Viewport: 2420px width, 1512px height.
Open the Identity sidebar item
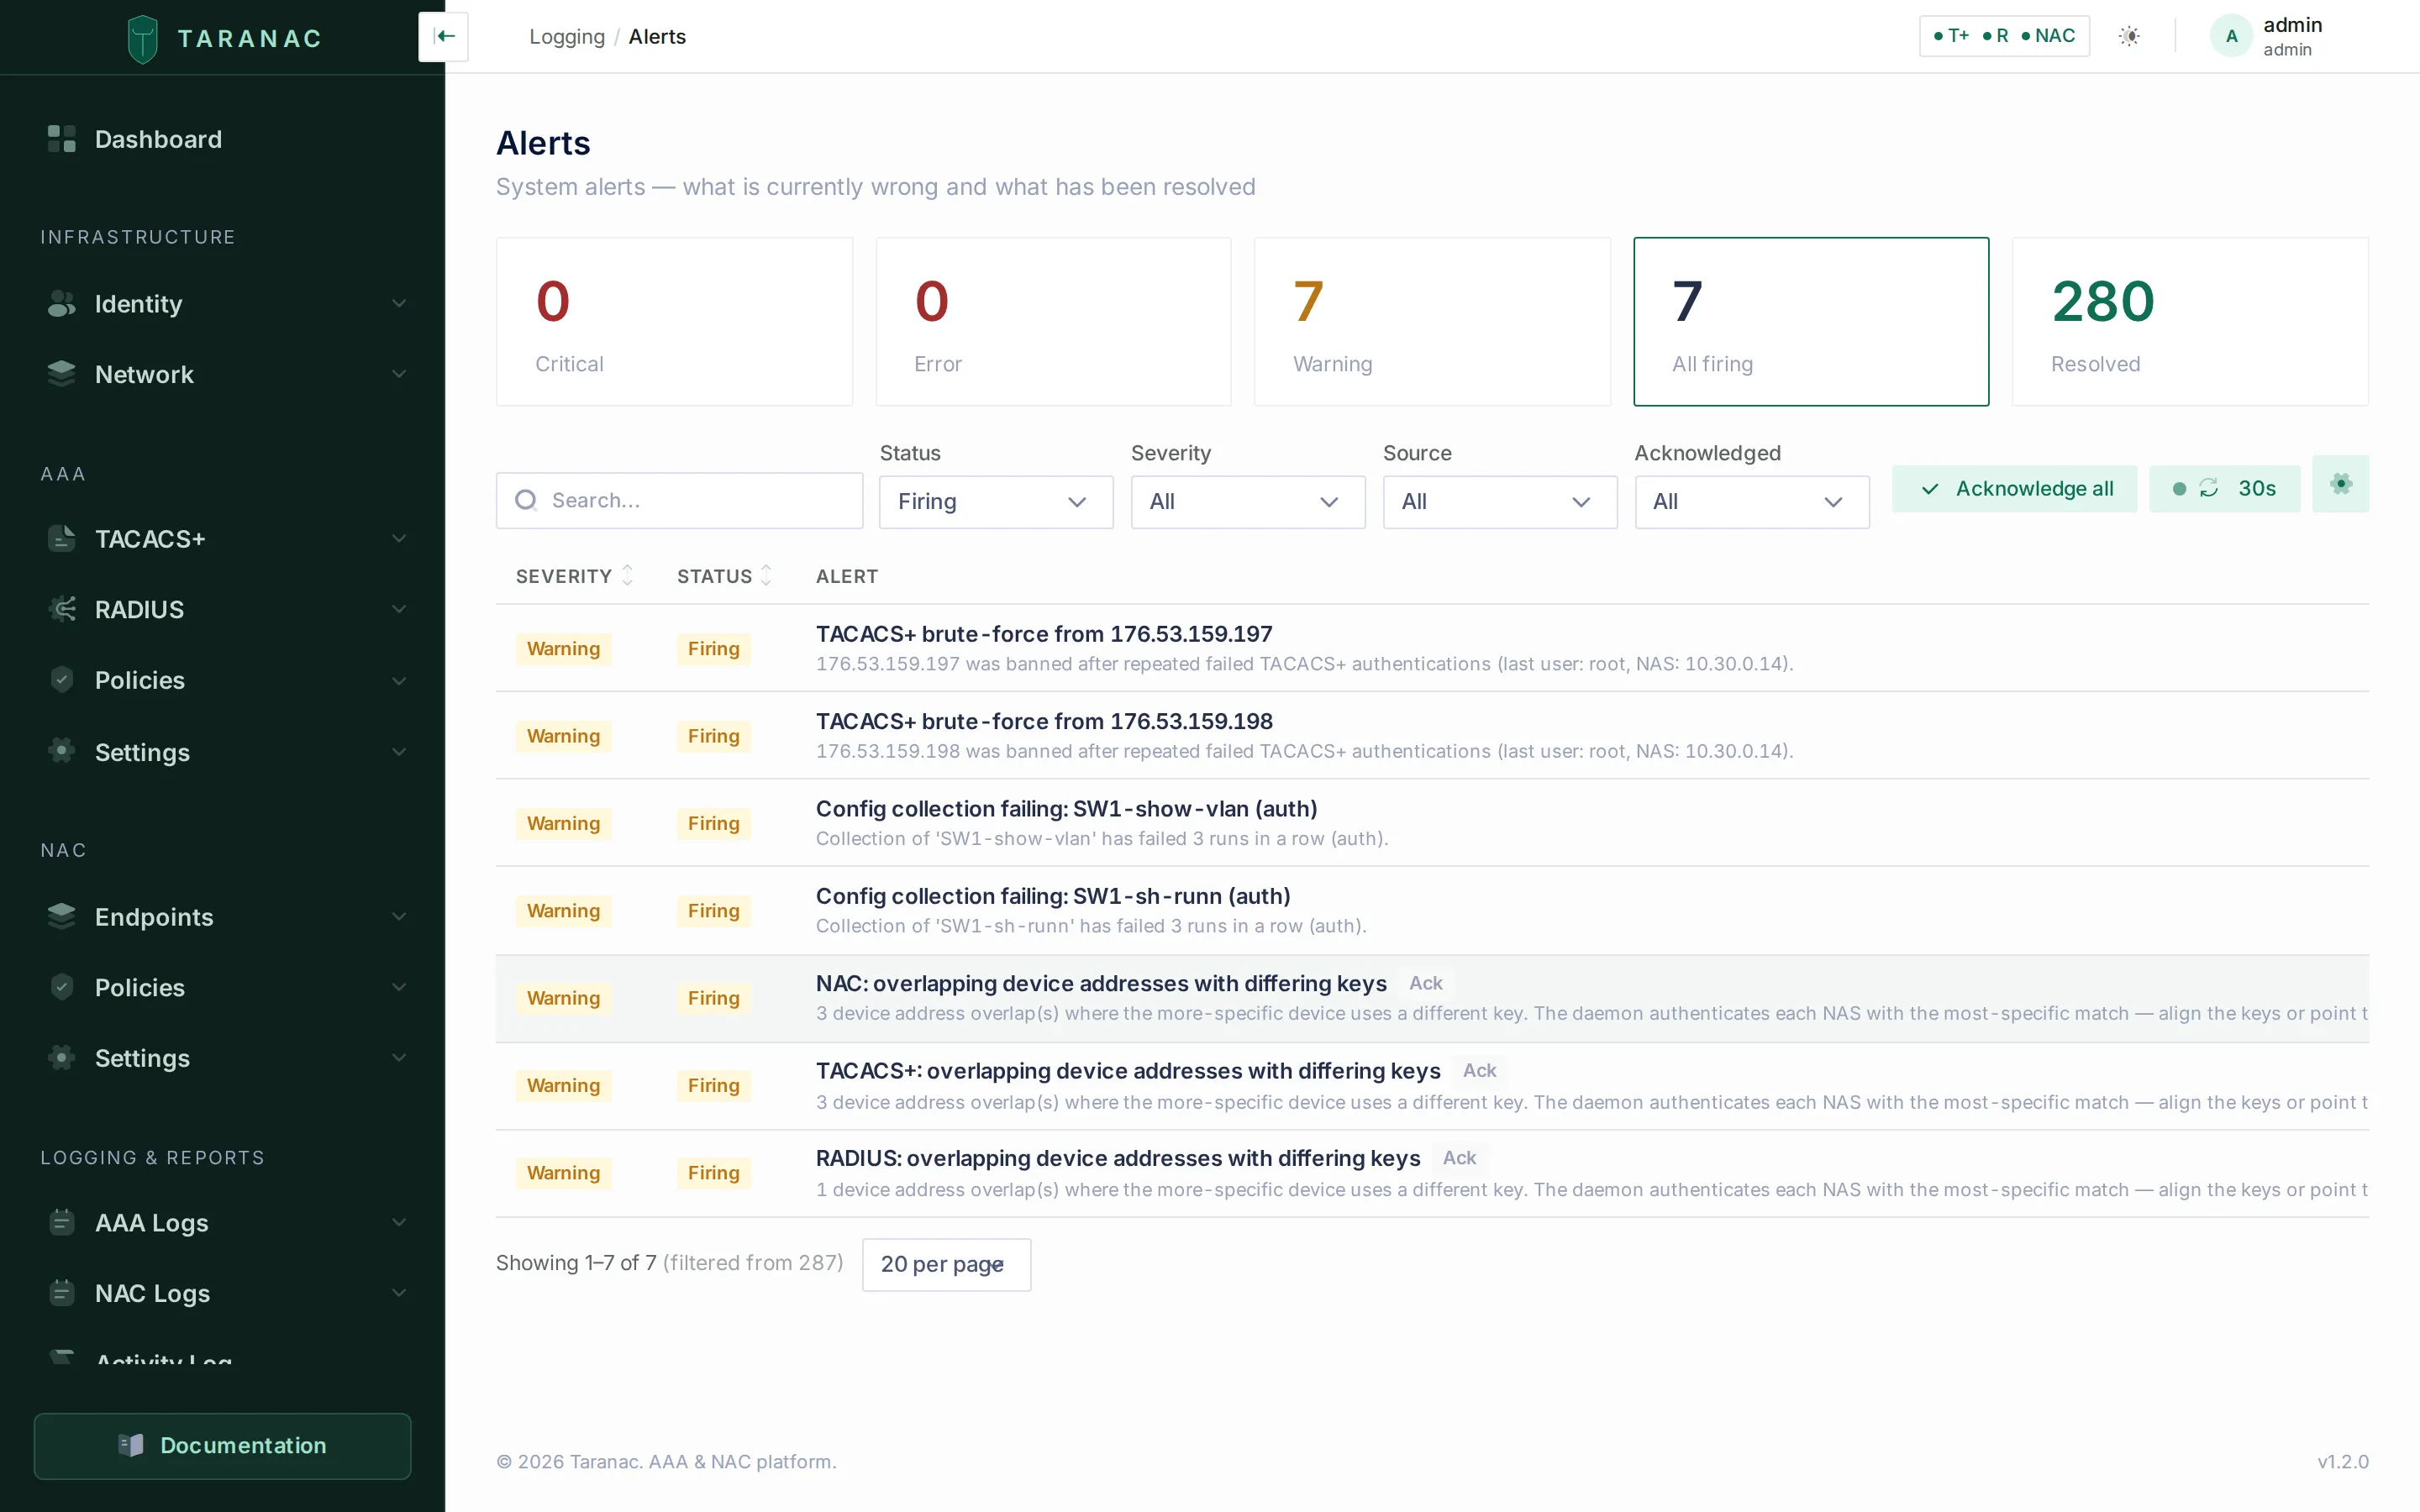tap(222, 303)
